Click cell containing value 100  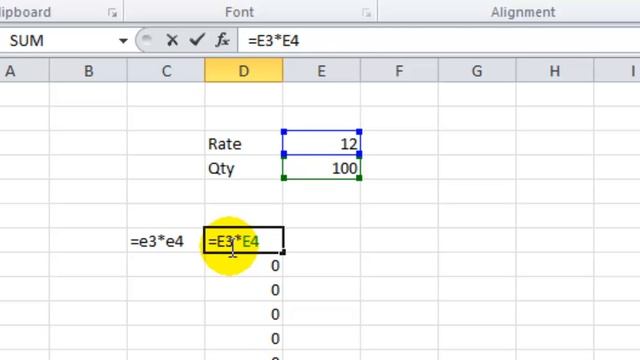[322, 168]
